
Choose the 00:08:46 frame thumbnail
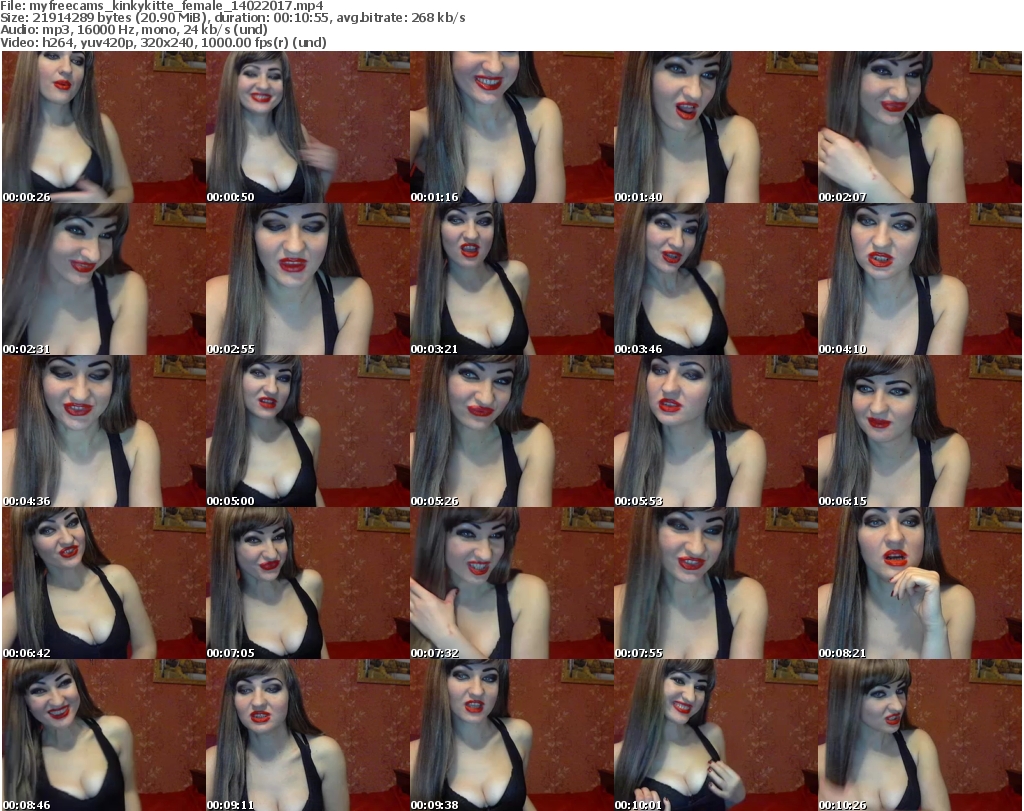pos(104,735)
